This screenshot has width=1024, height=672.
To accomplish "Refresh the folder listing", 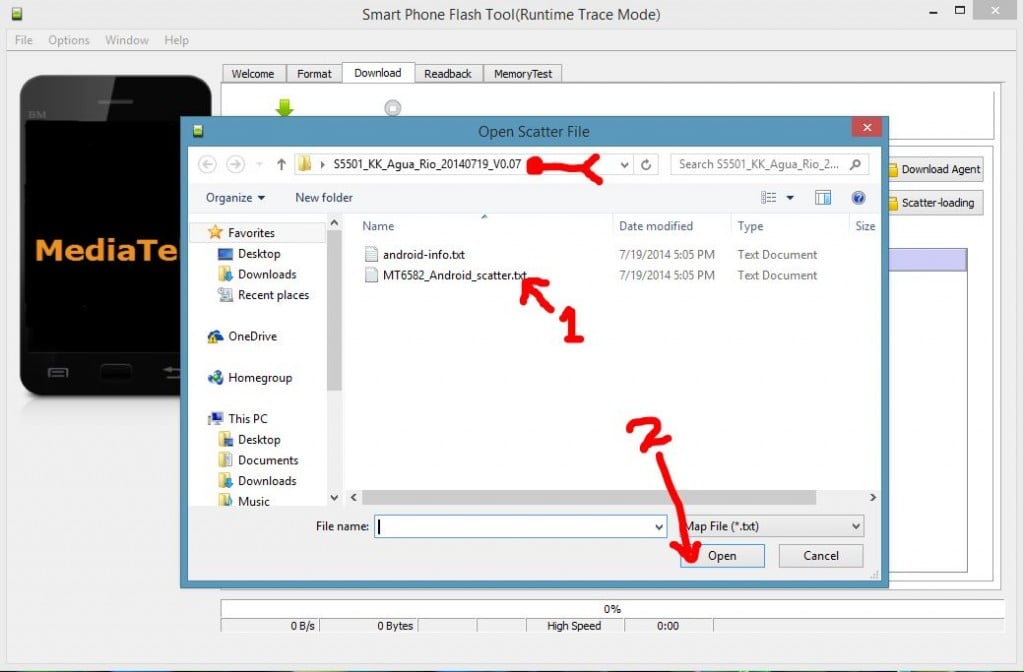I will 646,165.
